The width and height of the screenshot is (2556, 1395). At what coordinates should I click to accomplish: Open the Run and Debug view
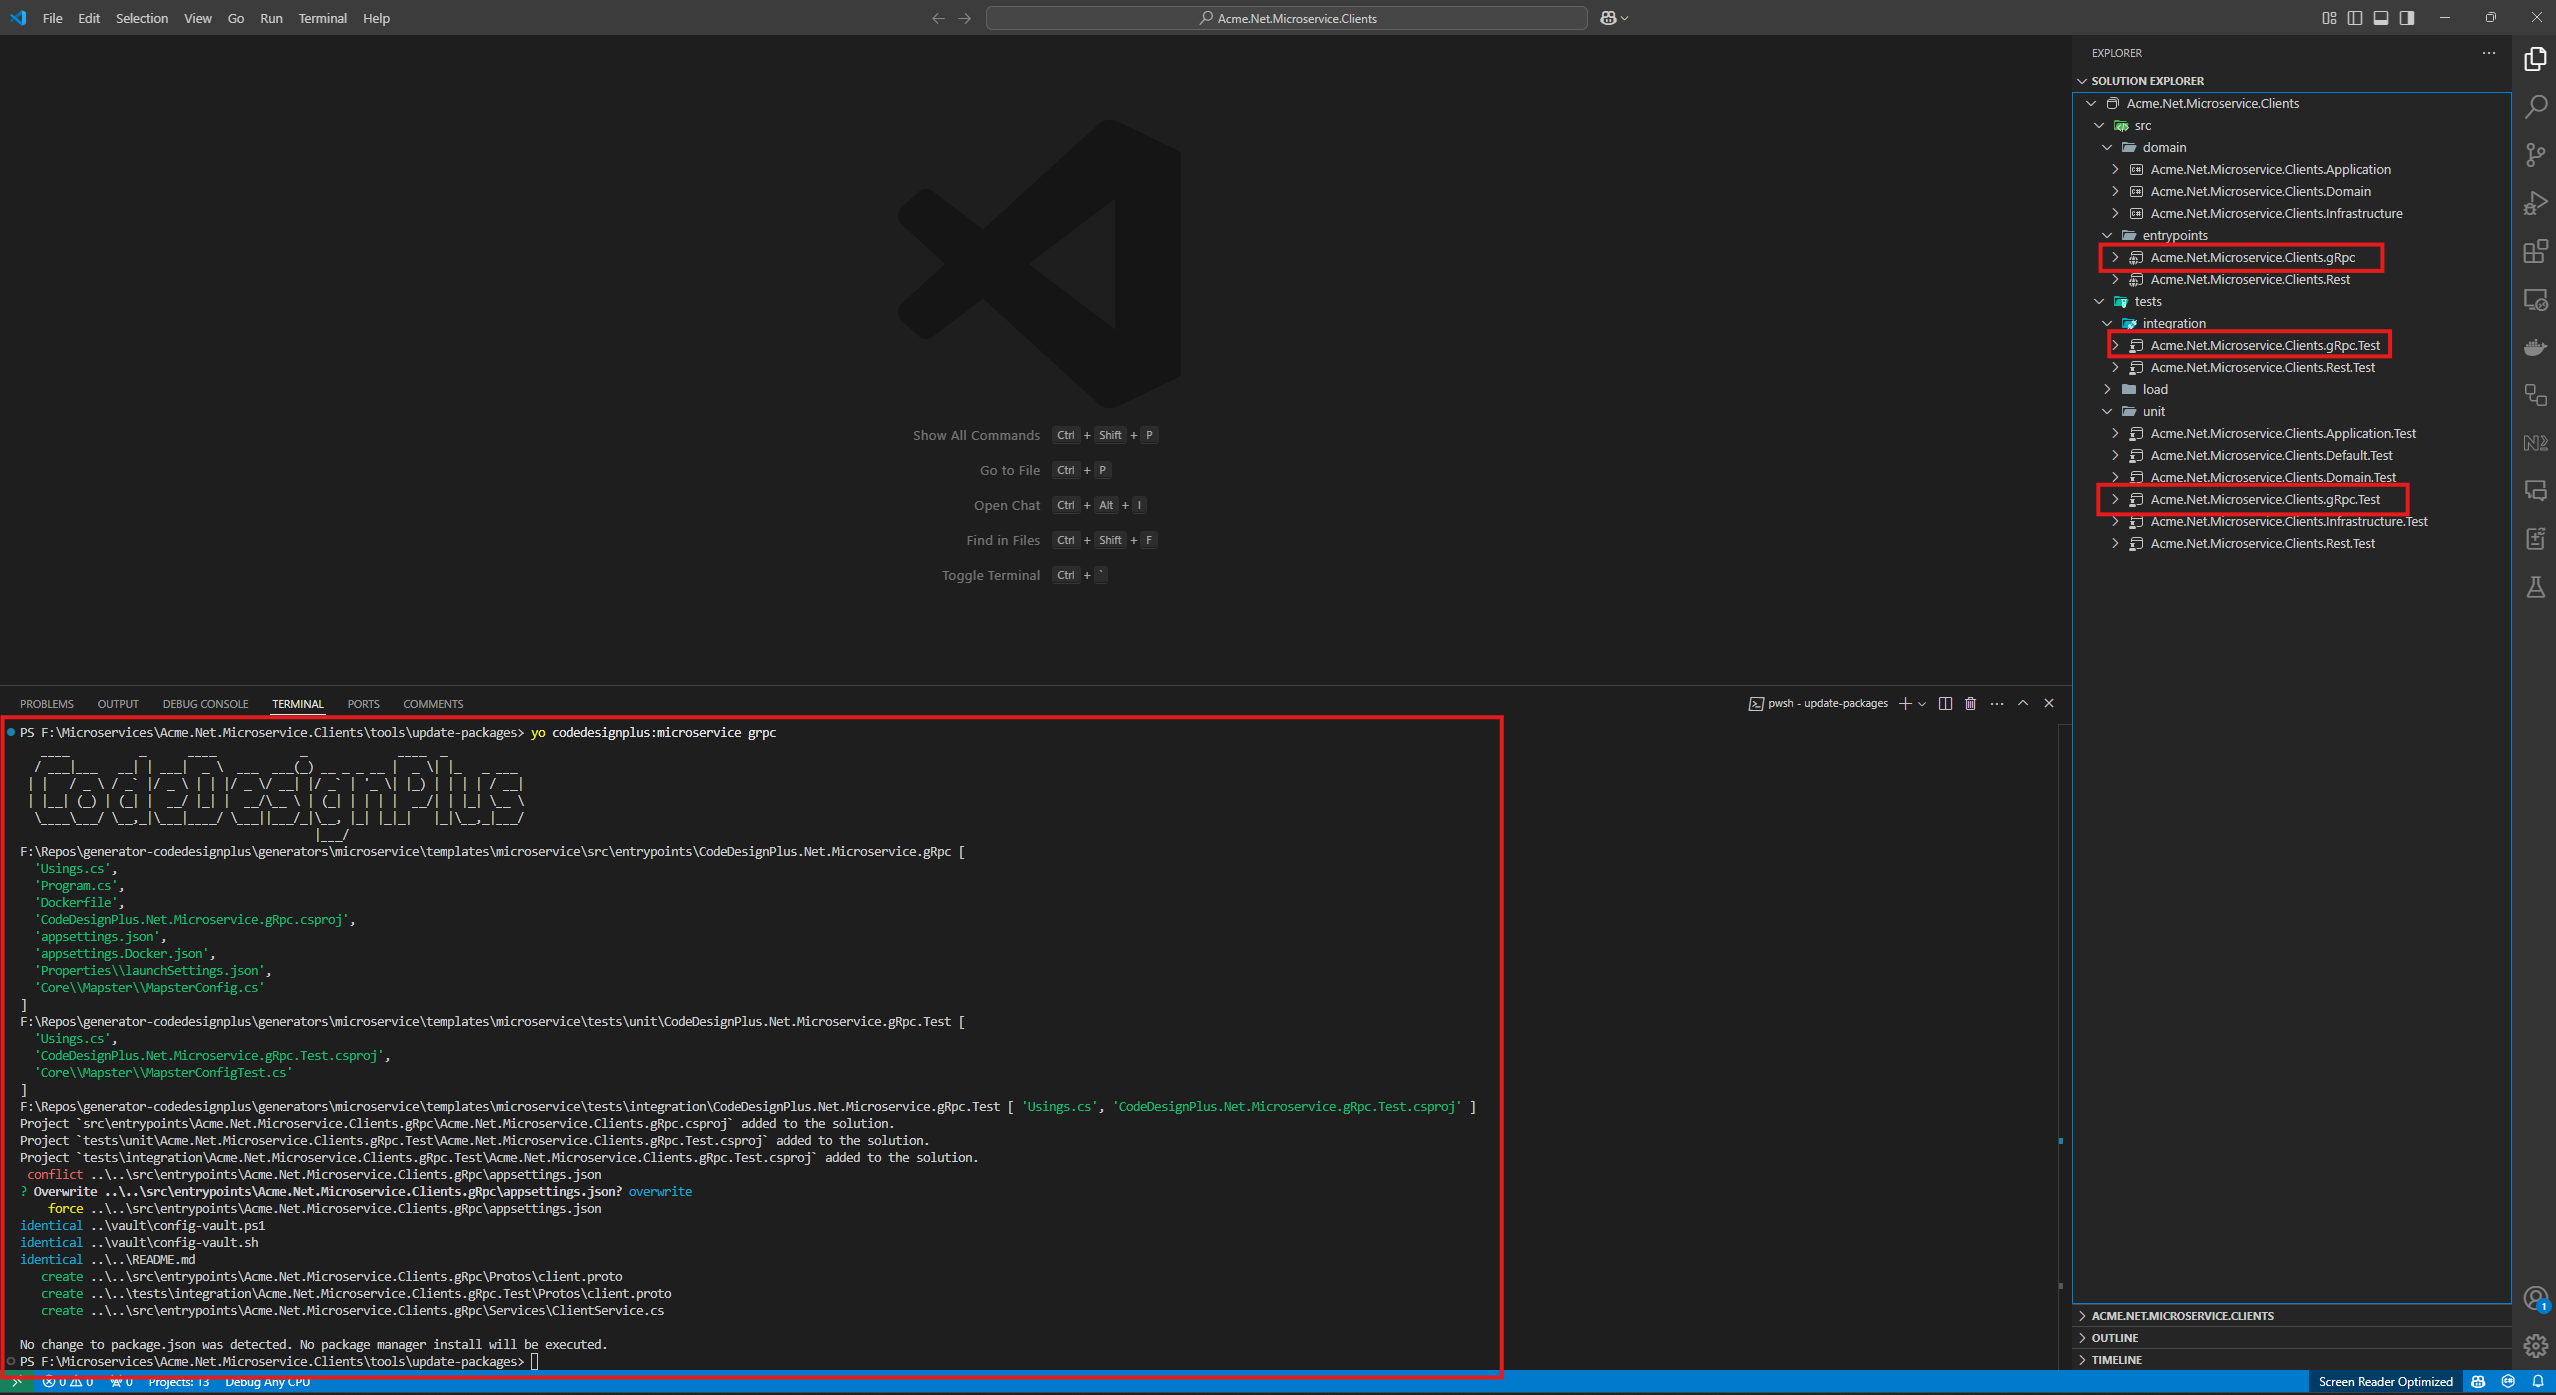[2535, 203]
